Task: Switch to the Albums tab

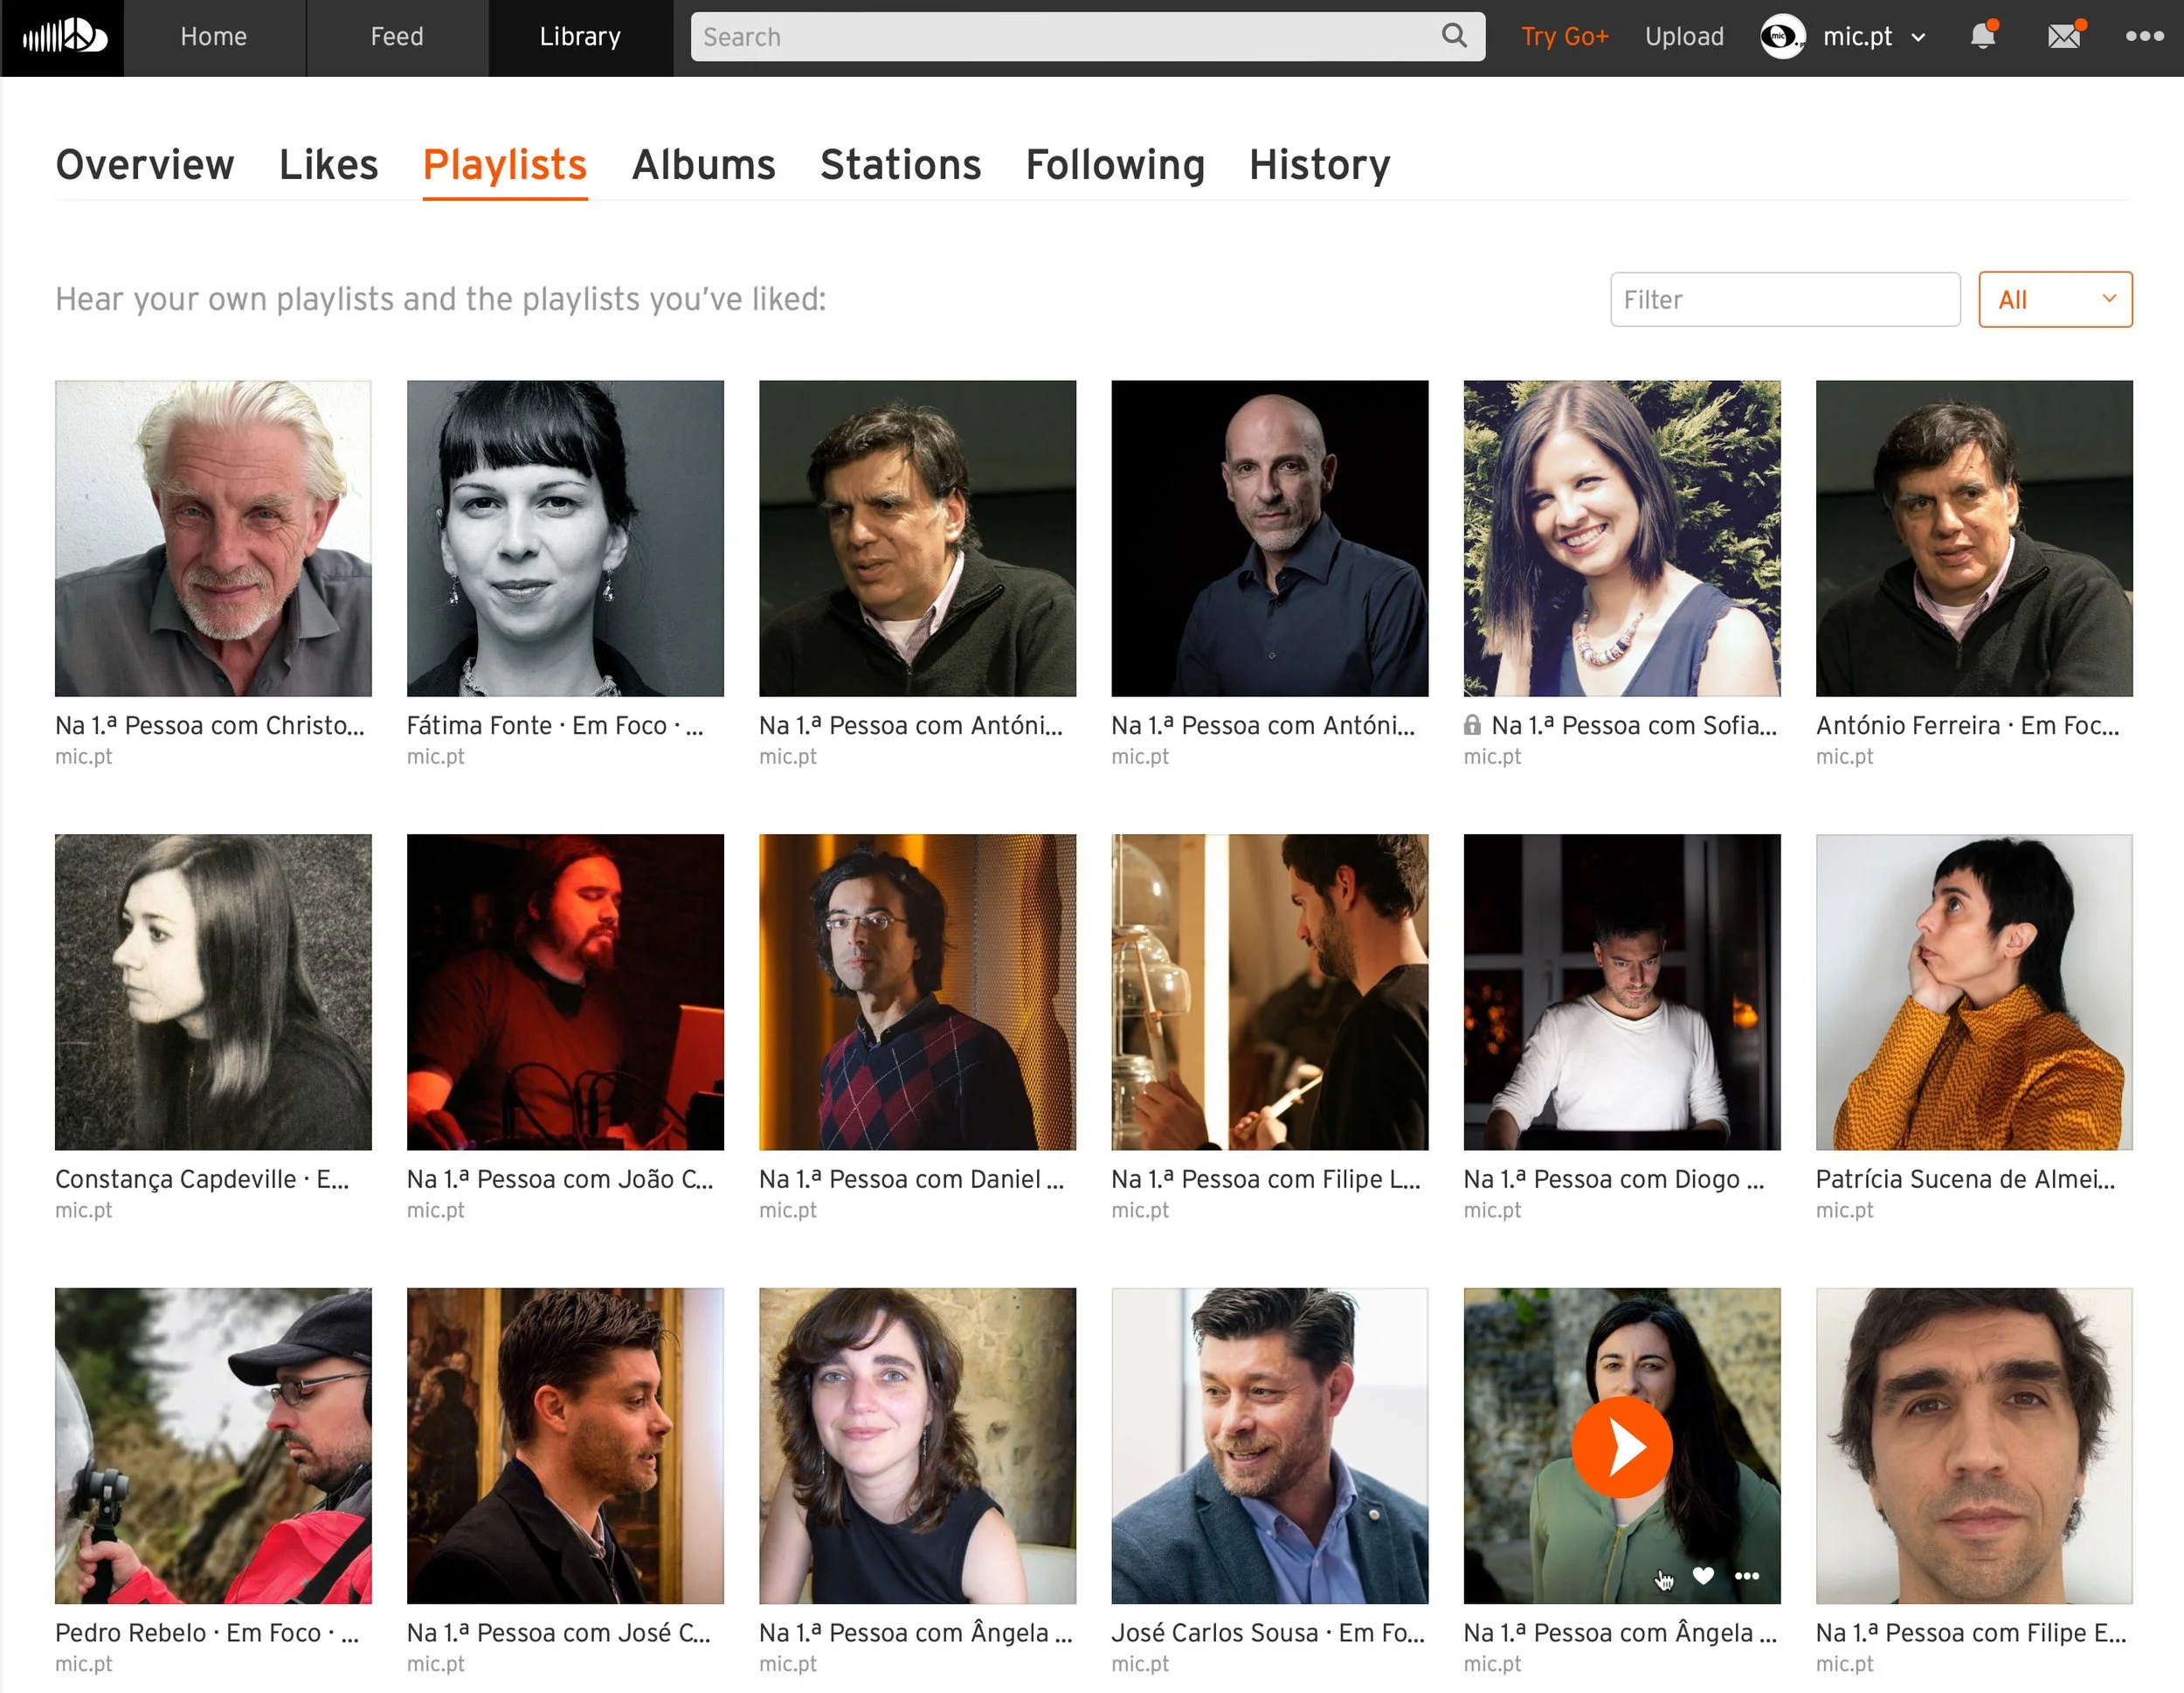Action: [x=703, y=165]
